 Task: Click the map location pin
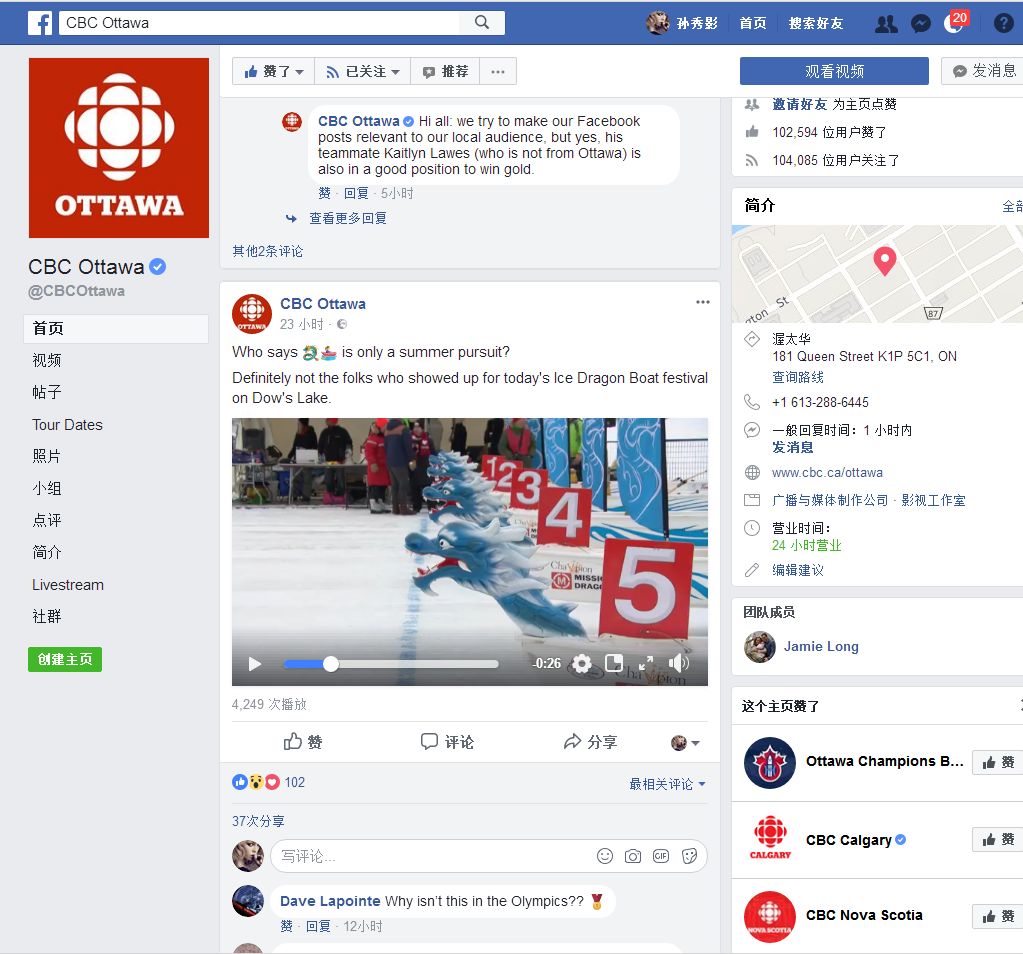coord(885,261)
